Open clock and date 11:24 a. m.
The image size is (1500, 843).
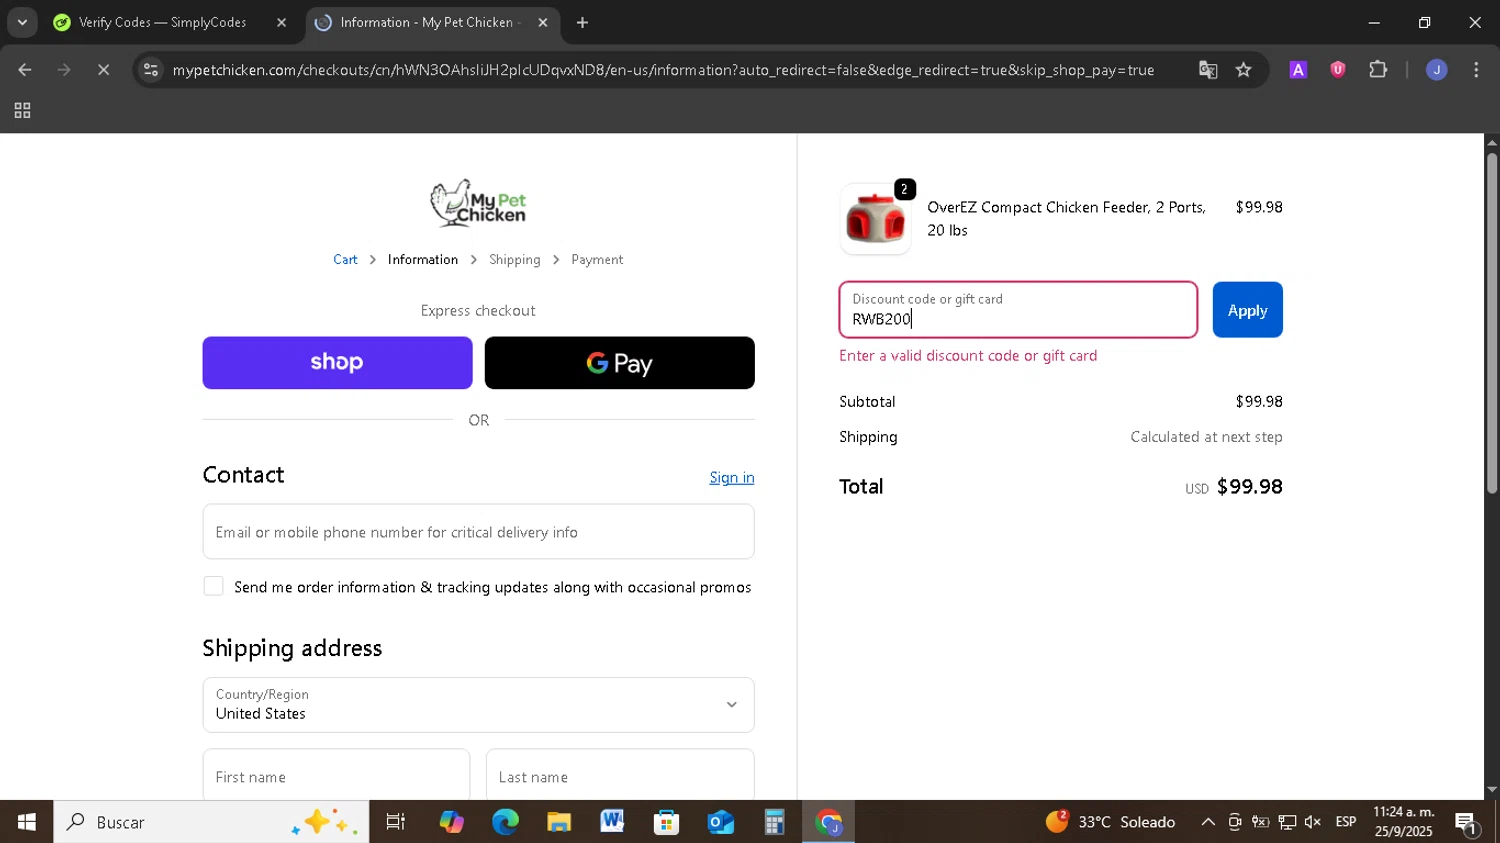click(1404, 822)
